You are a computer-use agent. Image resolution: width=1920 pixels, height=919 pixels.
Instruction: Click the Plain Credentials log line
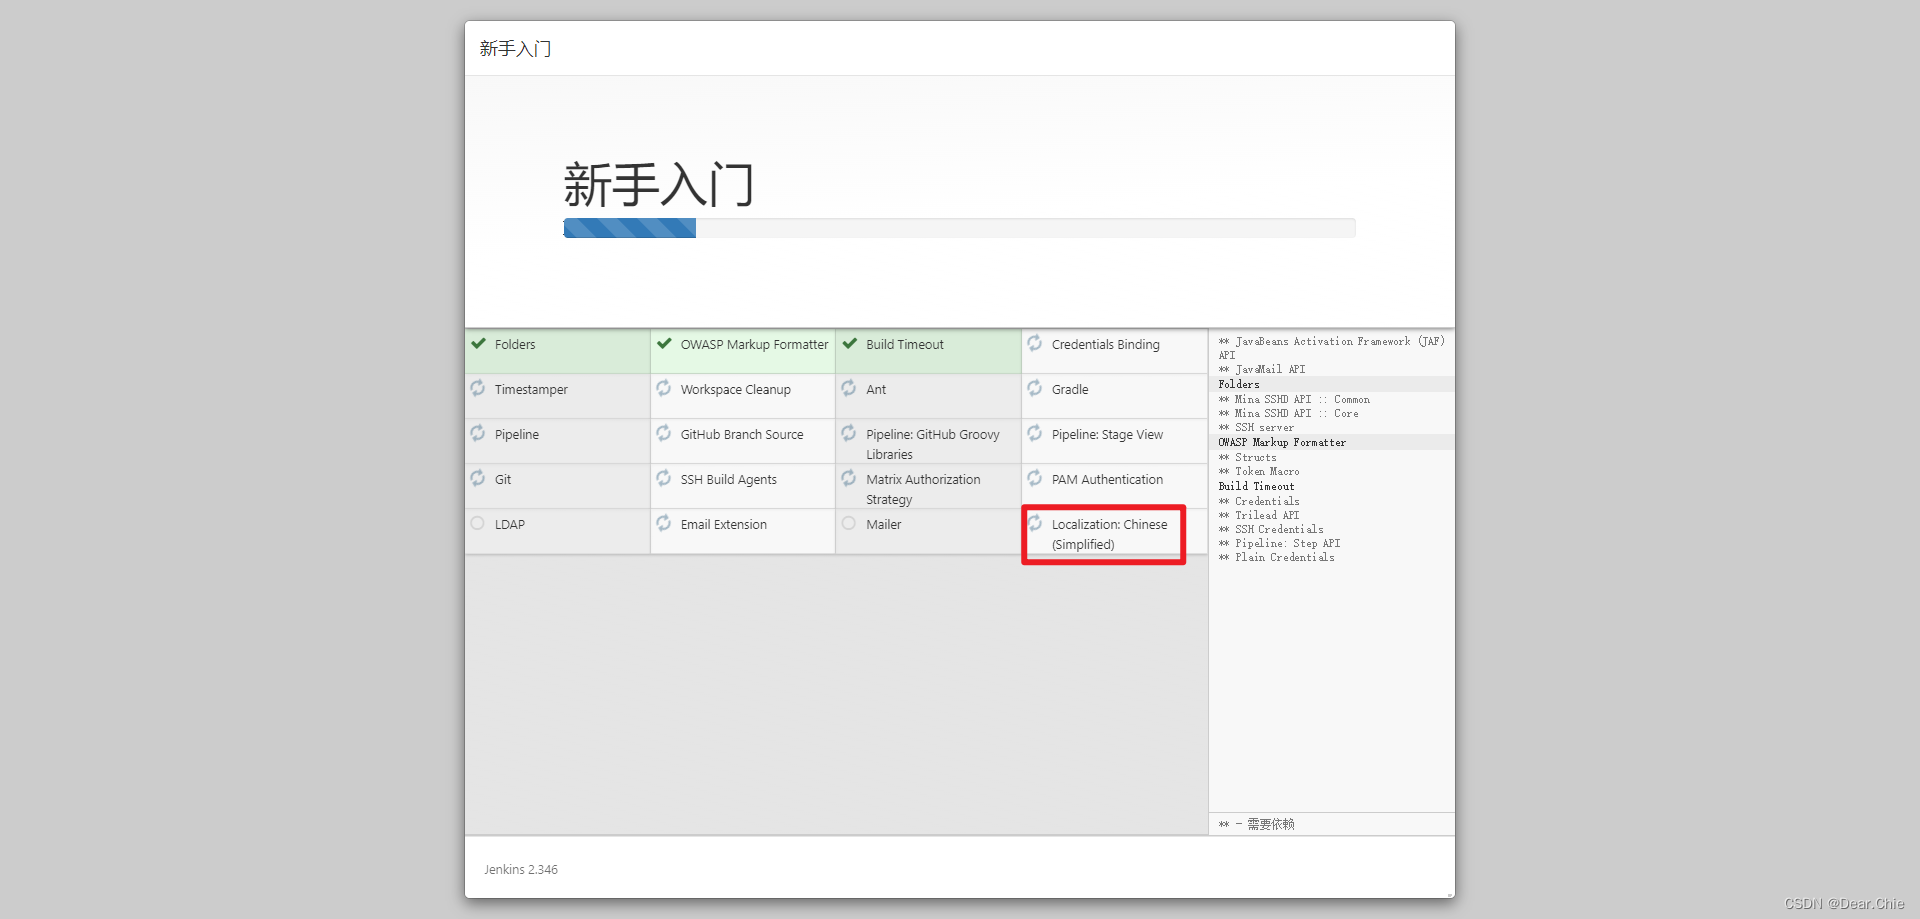(x=1276, y=557)
